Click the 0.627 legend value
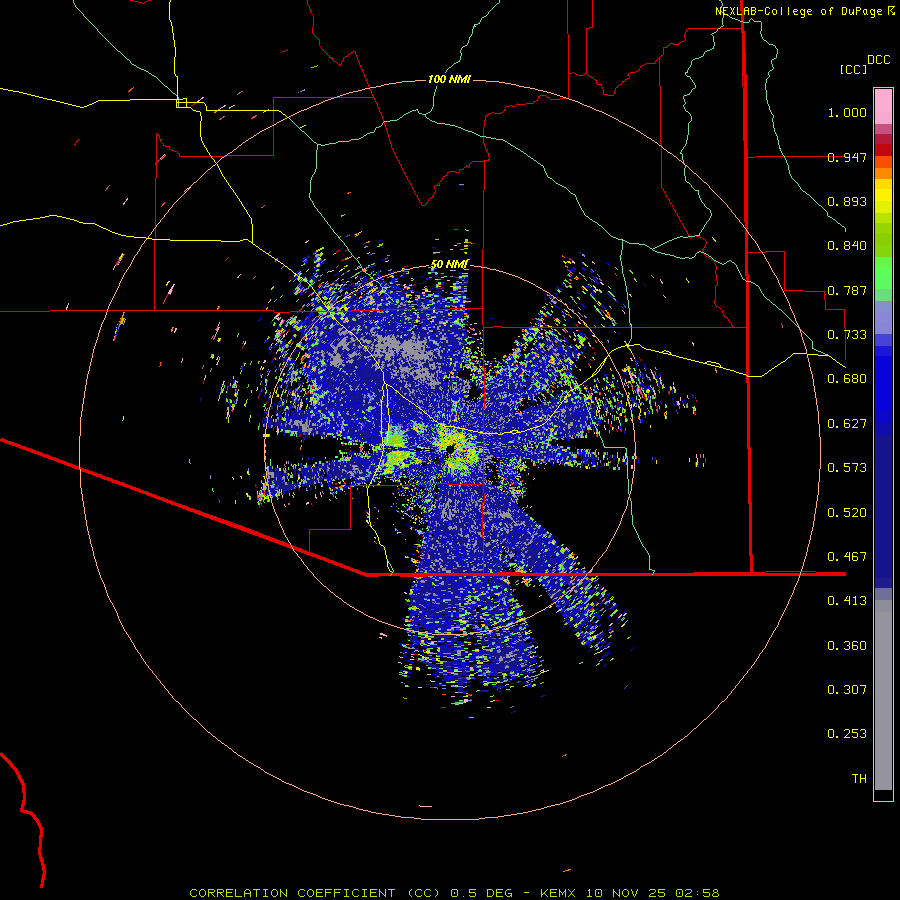This screenshot has height=900, width=900. (847, 424)
